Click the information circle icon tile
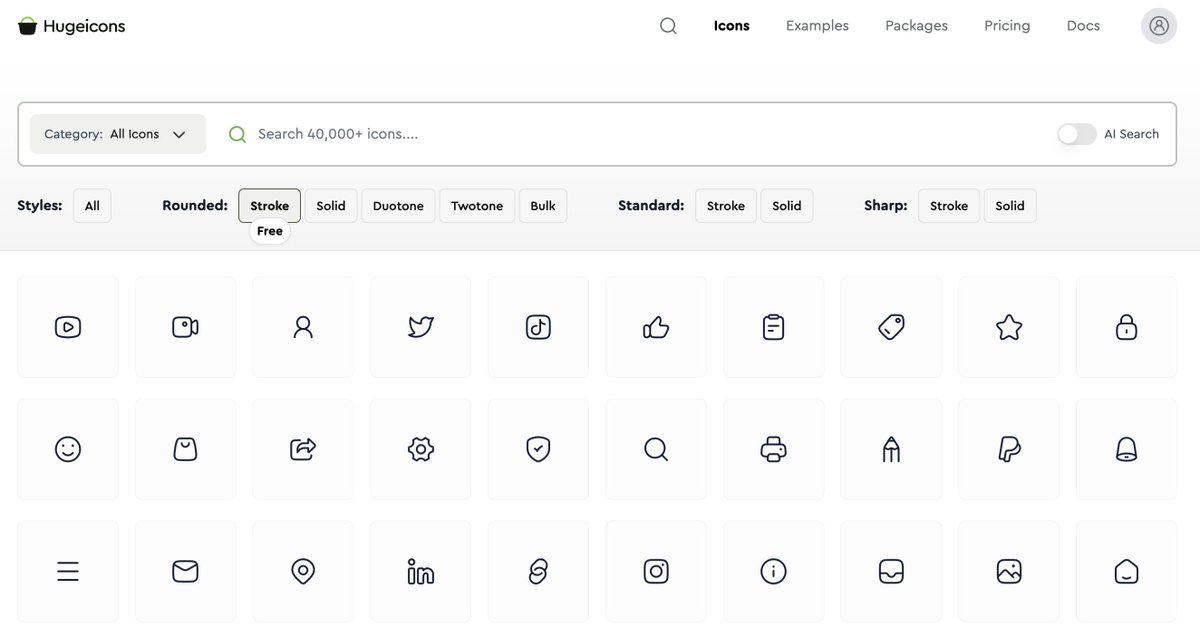This screenshot has width=1200, height=637. [x=773, y=571]
